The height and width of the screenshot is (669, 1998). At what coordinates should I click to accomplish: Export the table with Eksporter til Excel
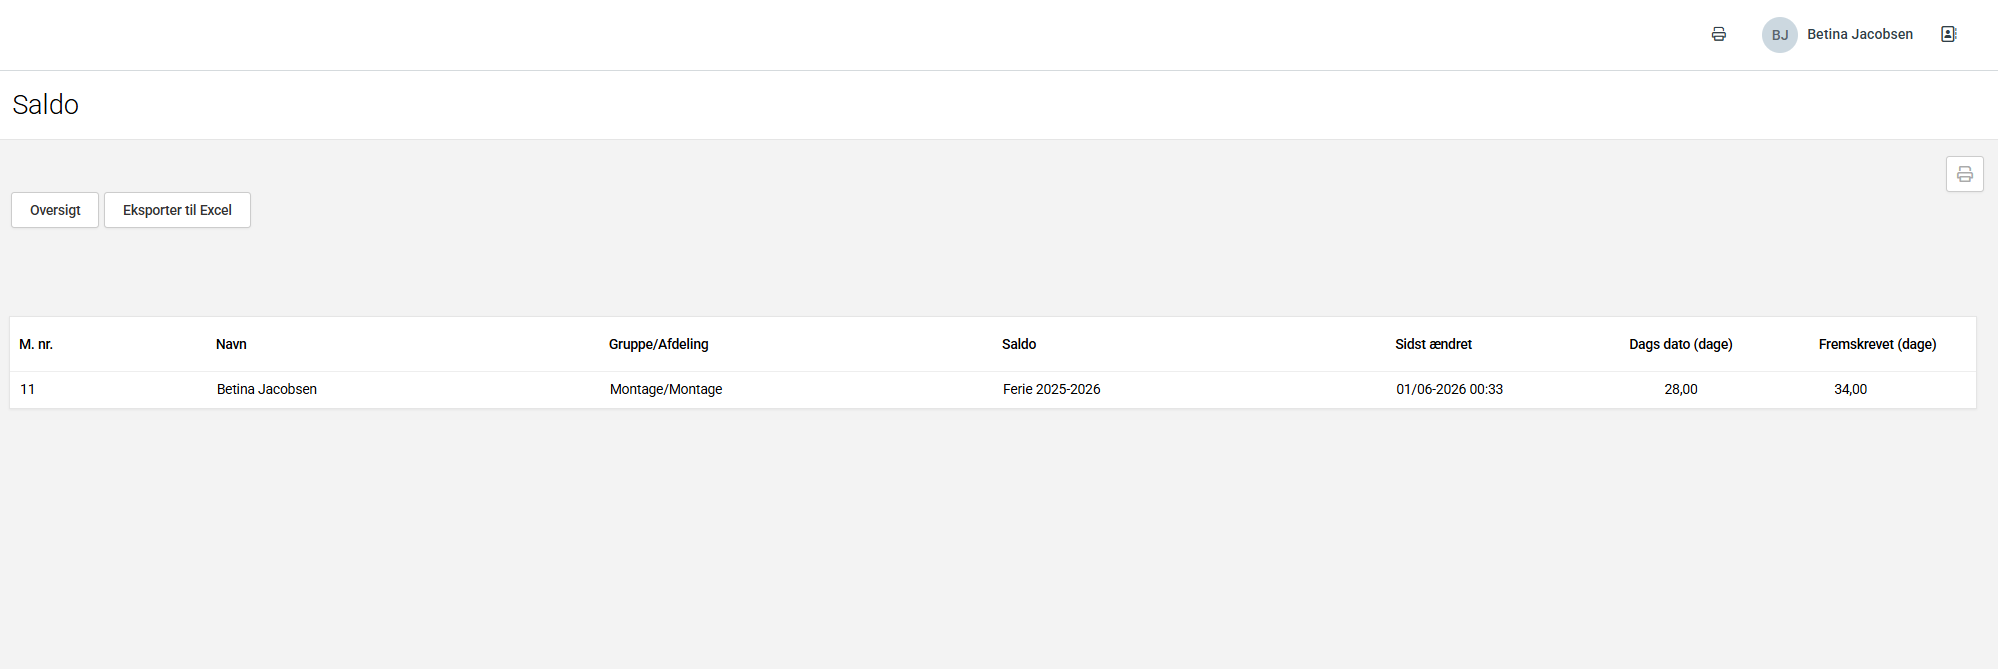tap(177, 210)
